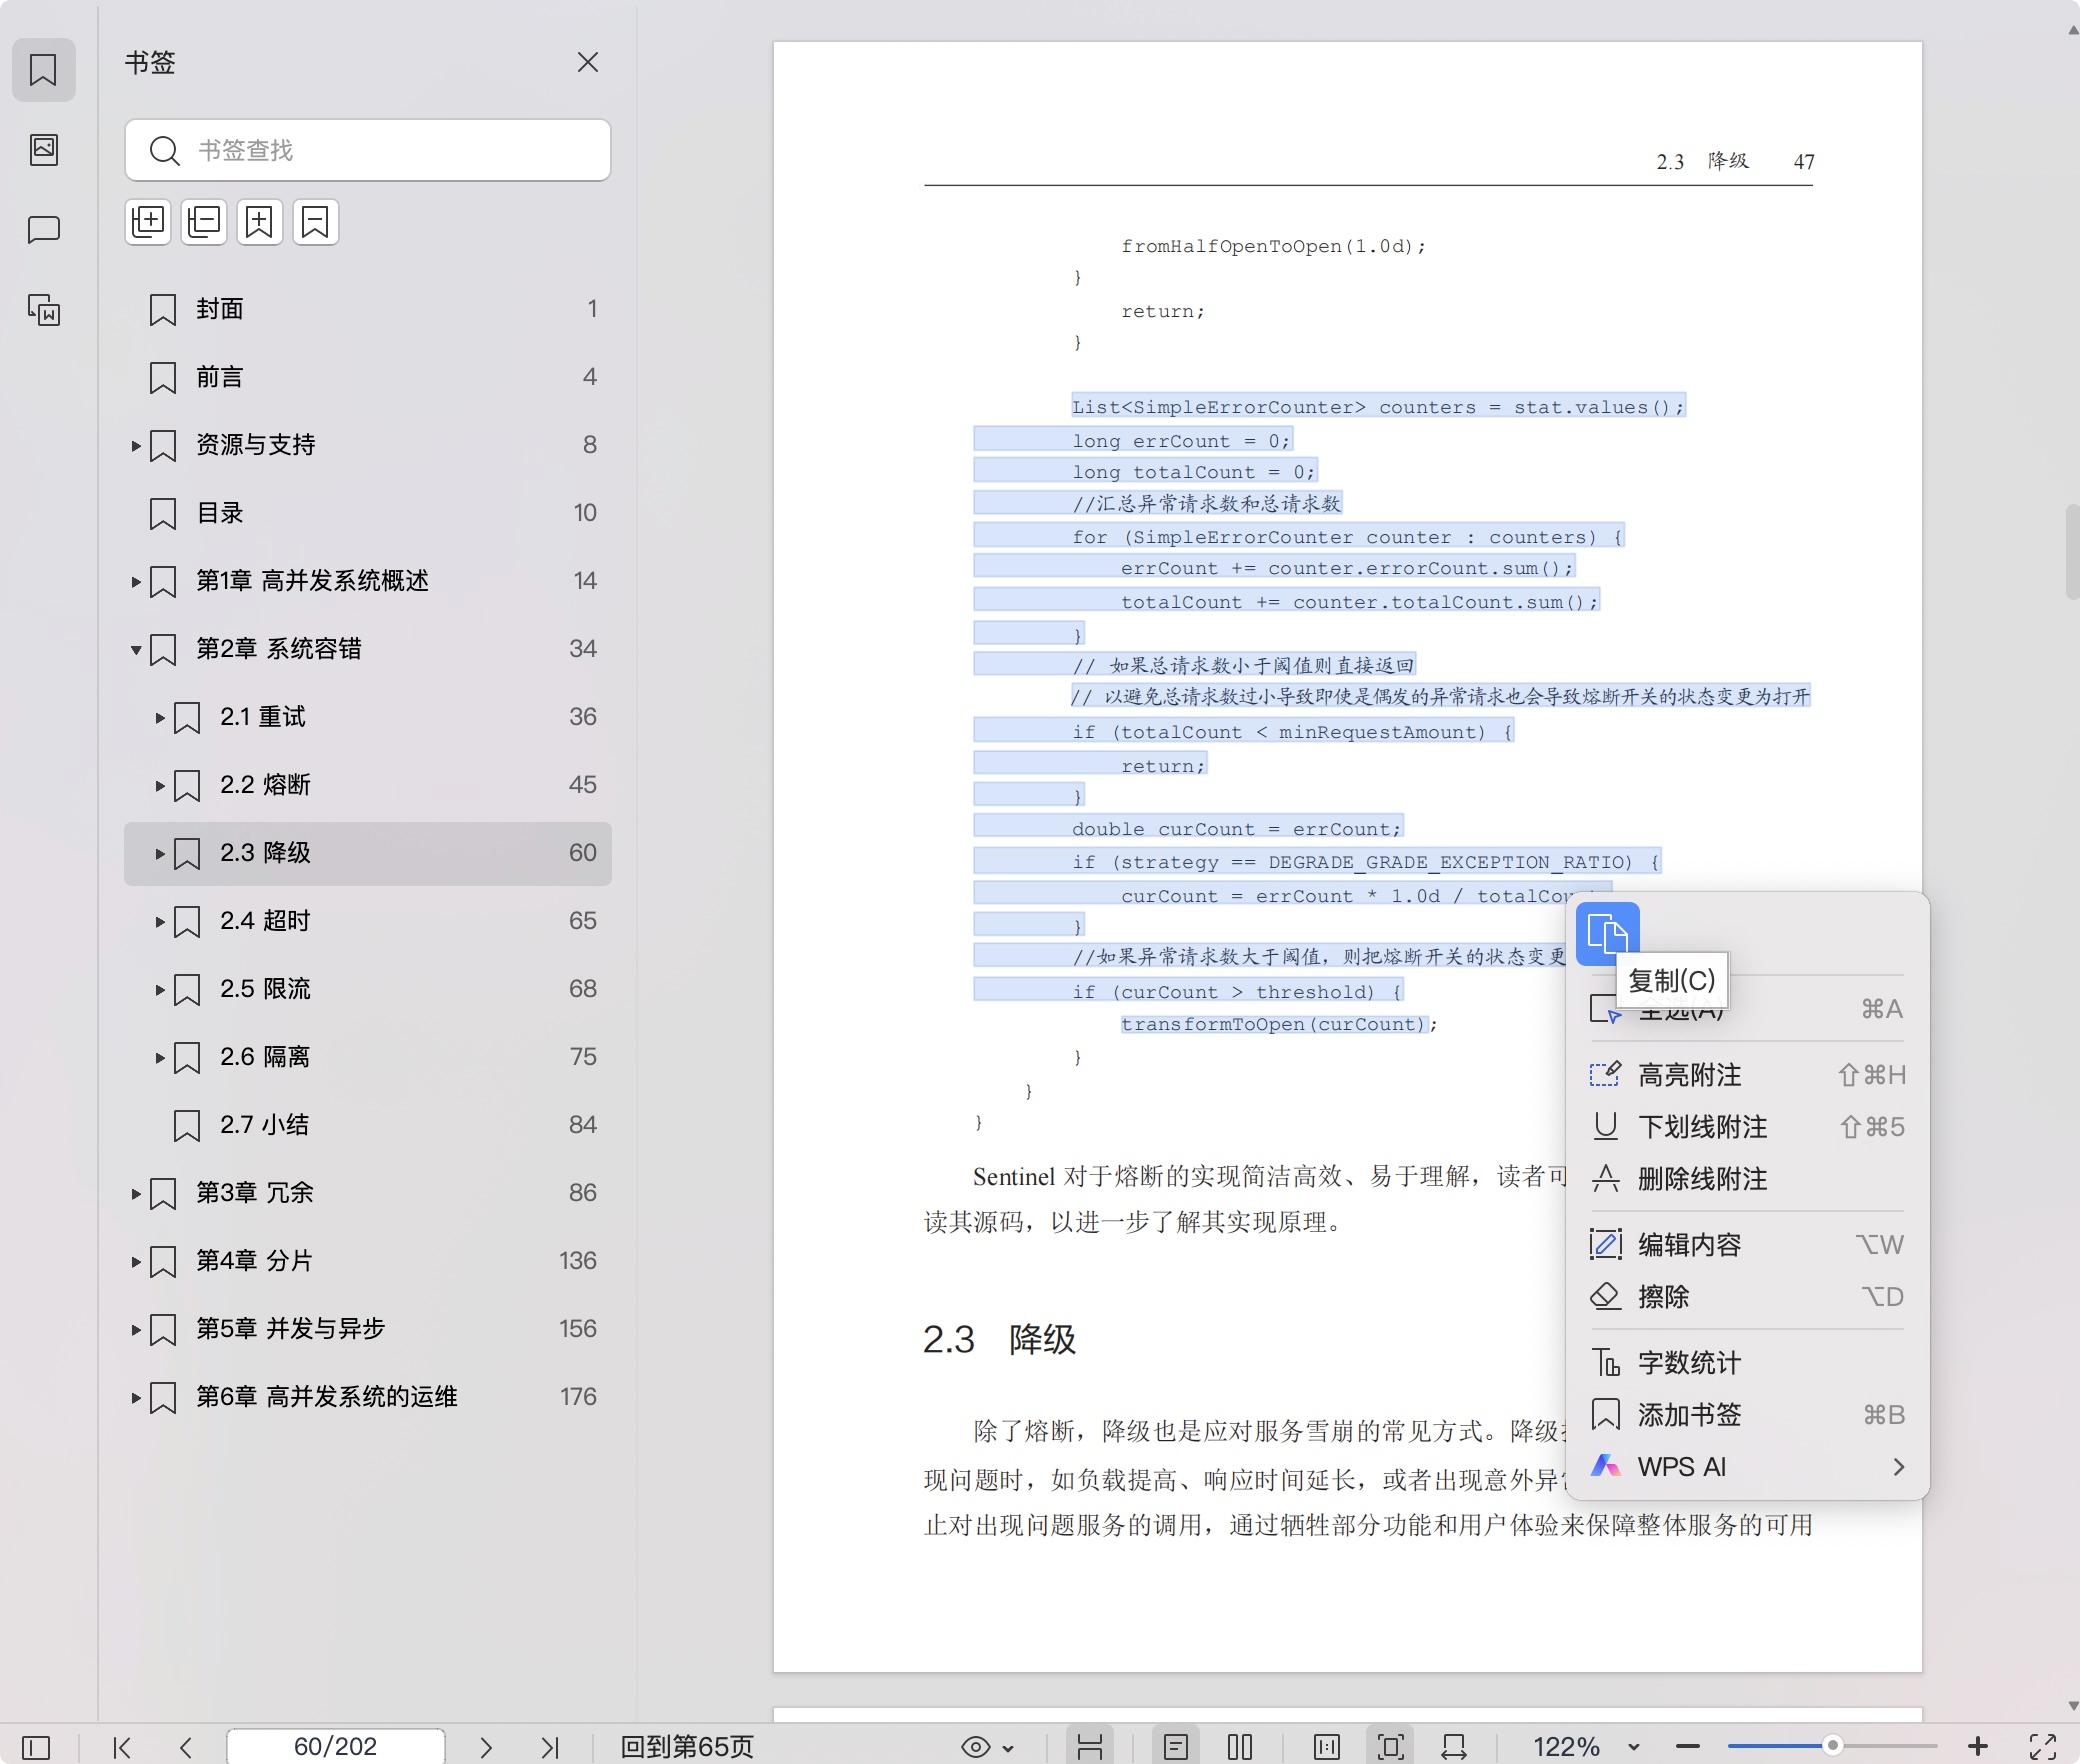Select 高亮附注 from context menu
The width and height of the screenshot is (2080, 1764).
pyautogui.click(x=1689, y=1075)
